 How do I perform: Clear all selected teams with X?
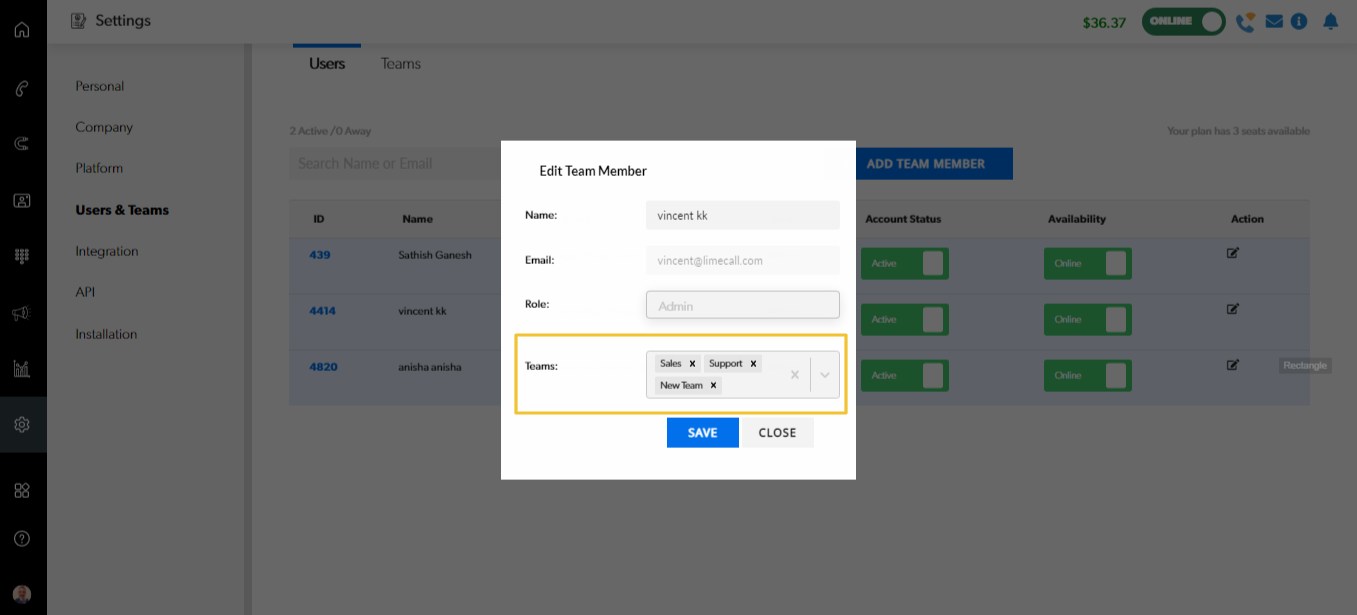tap(795, 375)
